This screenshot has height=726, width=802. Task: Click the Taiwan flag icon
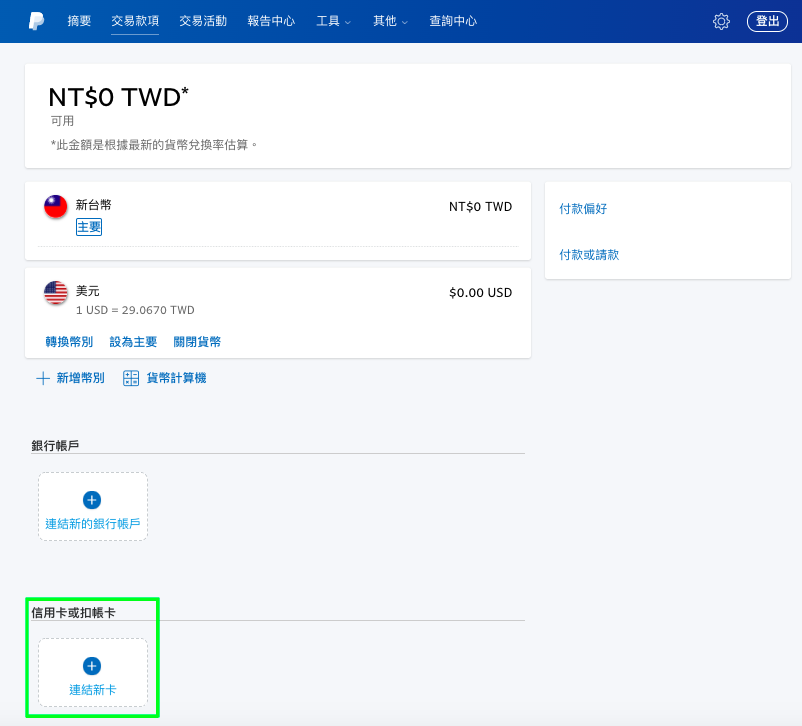(56, 207)
